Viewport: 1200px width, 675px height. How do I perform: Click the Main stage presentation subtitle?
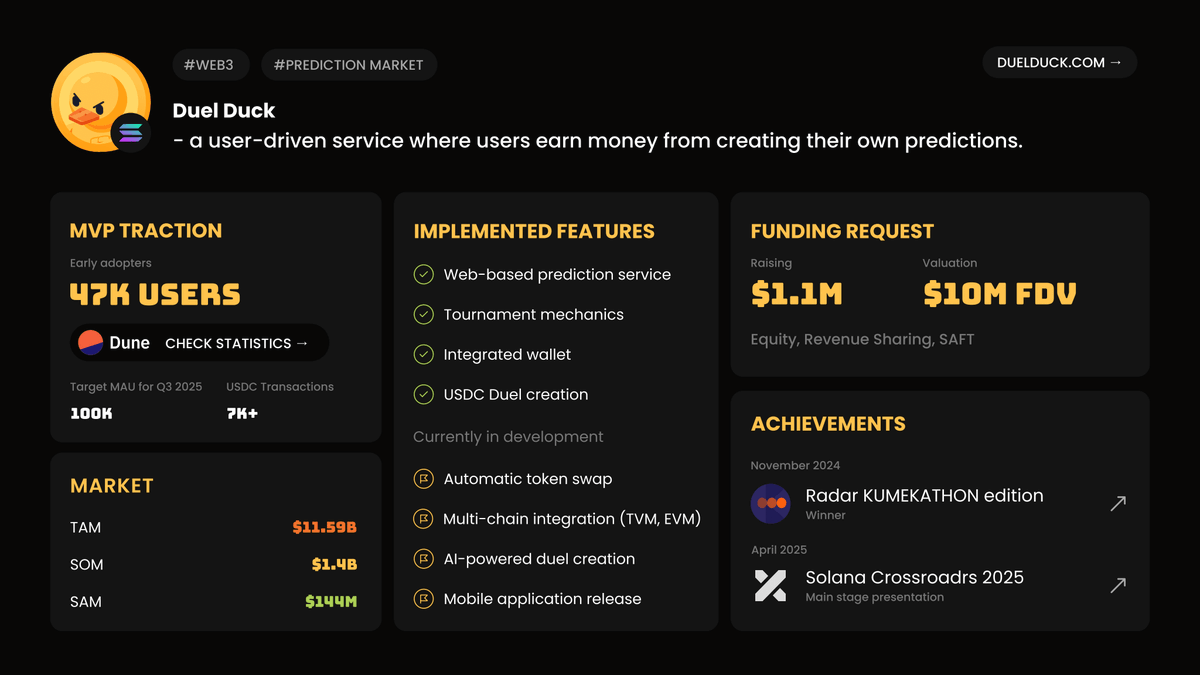coord(875,597)
